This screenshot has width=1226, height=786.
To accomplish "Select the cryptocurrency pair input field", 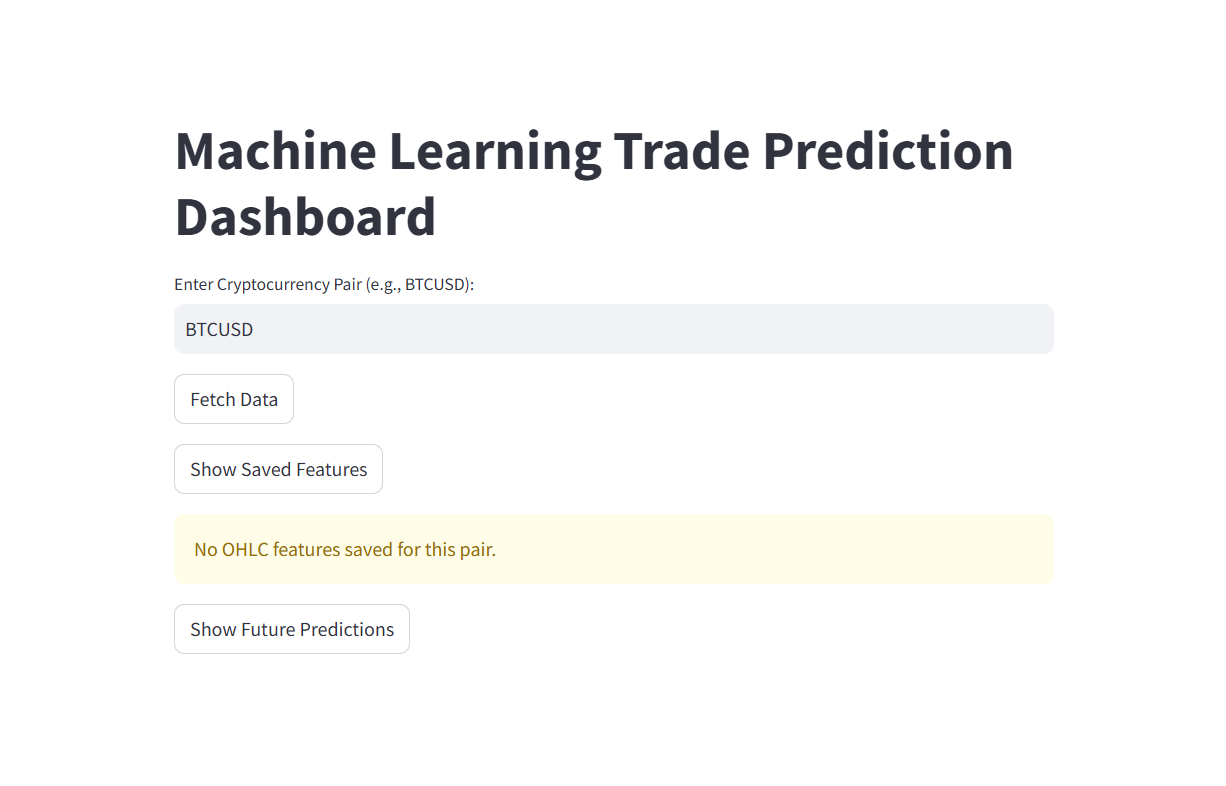I will 613,328.
